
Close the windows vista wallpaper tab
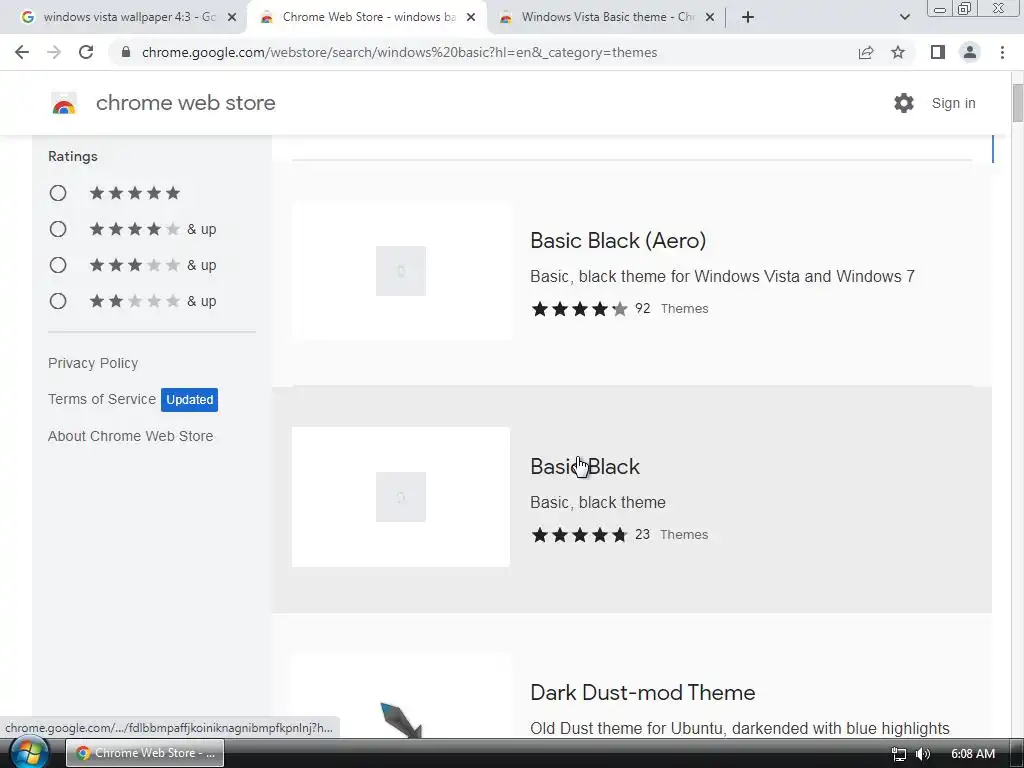pyautogui.click(x=232, y=18)
